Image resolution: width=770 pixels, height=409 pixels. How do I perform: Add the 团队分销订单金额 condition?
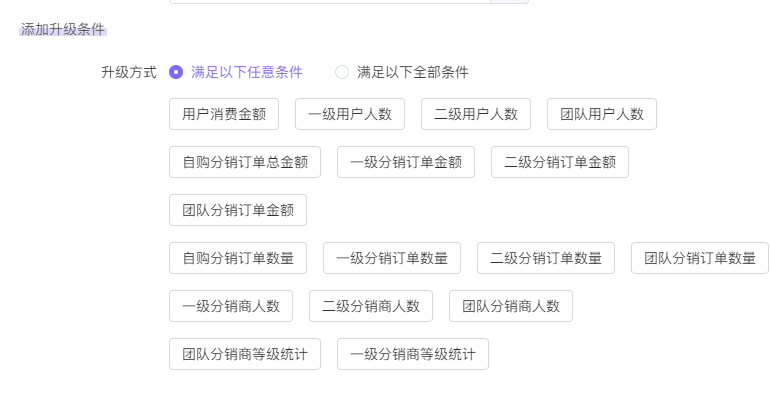238,210
